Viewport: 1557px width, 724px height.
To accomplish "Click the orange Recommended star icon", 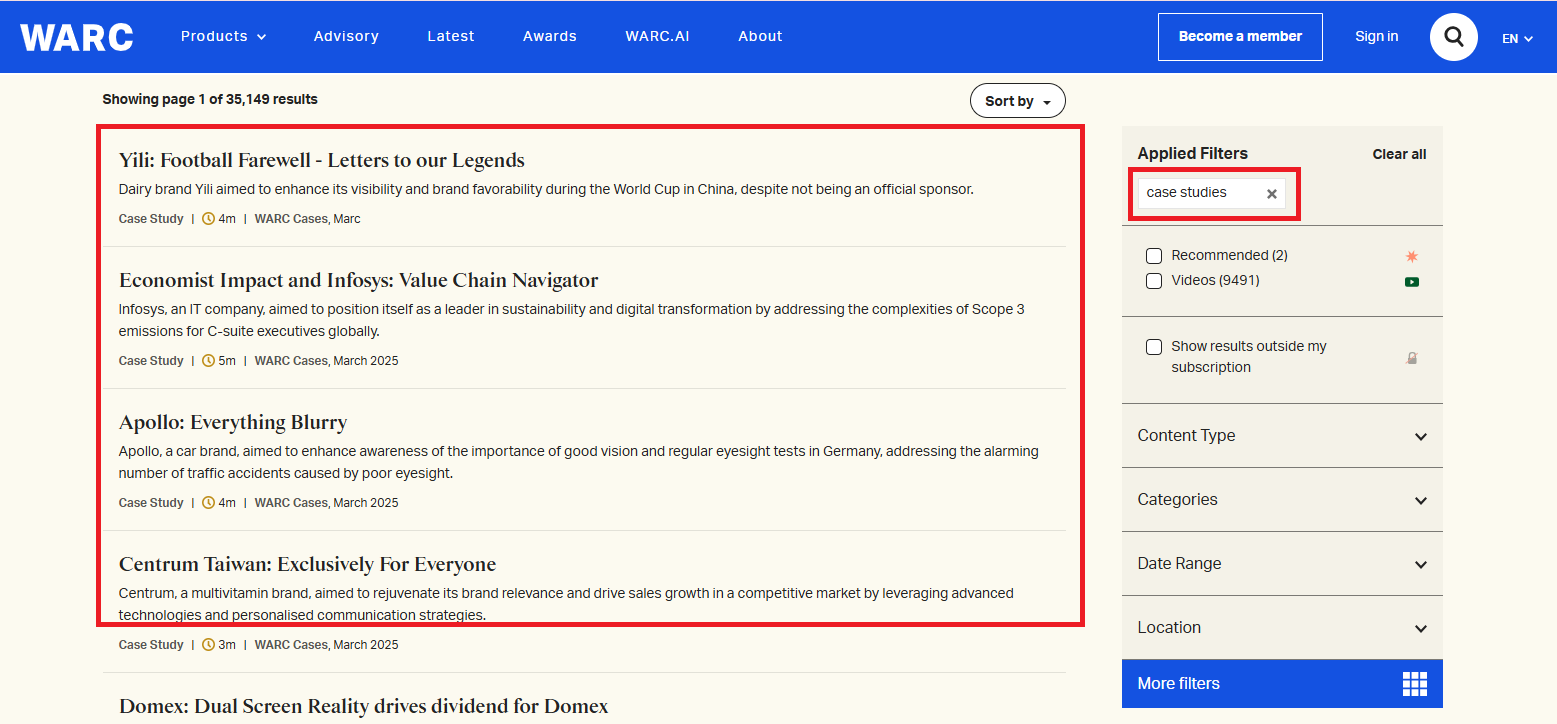I will coord(1411,256).
